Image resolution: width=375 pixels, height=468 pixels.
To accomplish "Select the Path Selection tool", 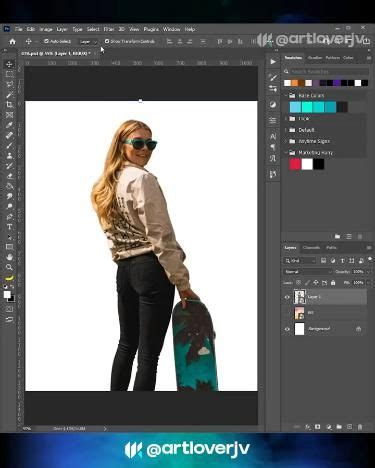I will tap(9, 237).
